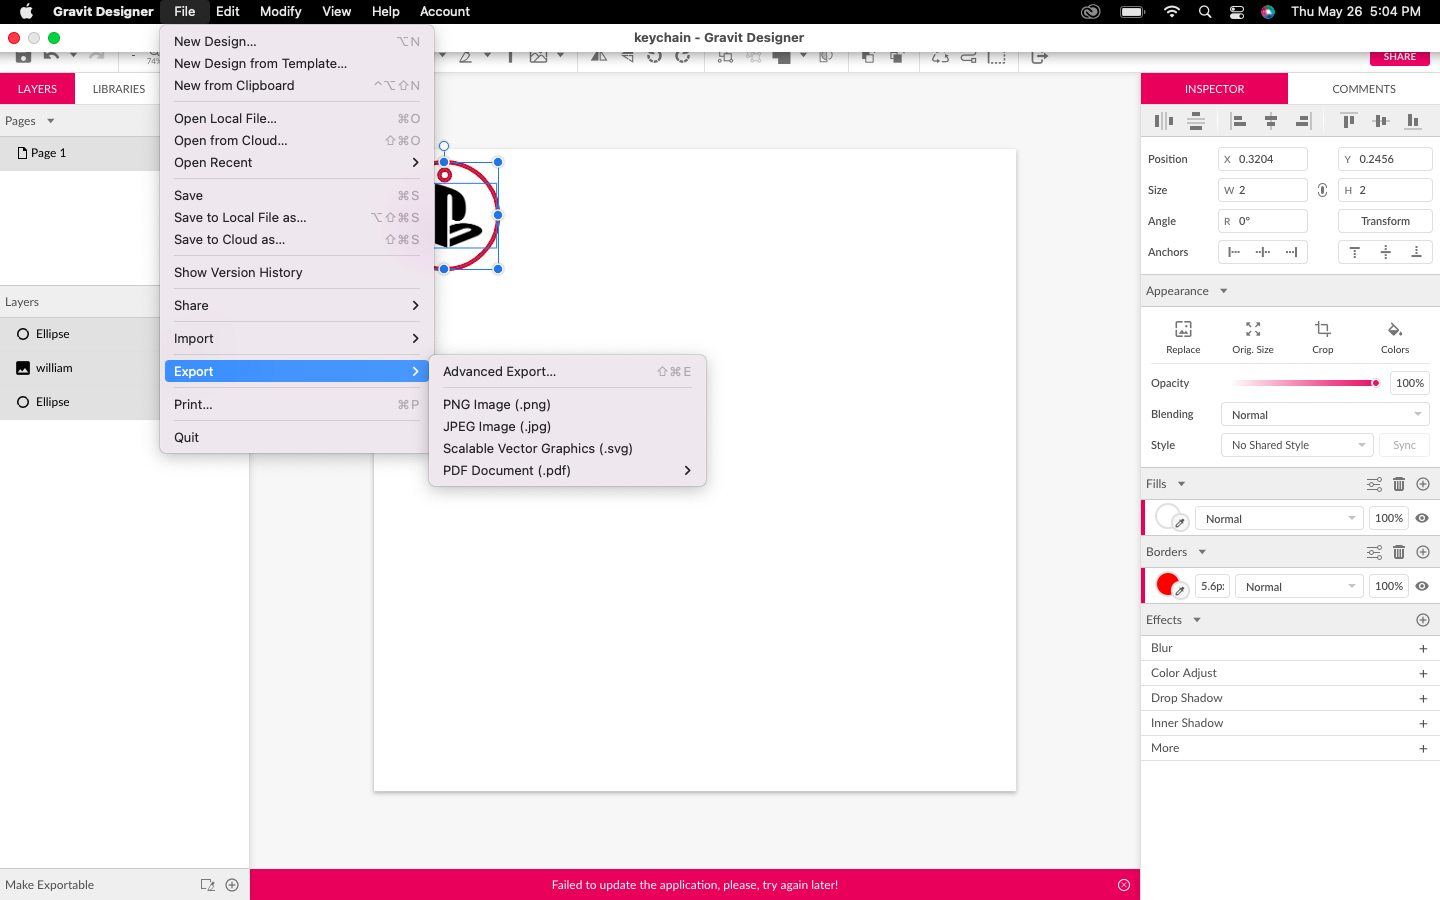Open the Blending mode dropdown
Image resolution: width=1440 pixels, height=900 pixels.
(1325, 415)
